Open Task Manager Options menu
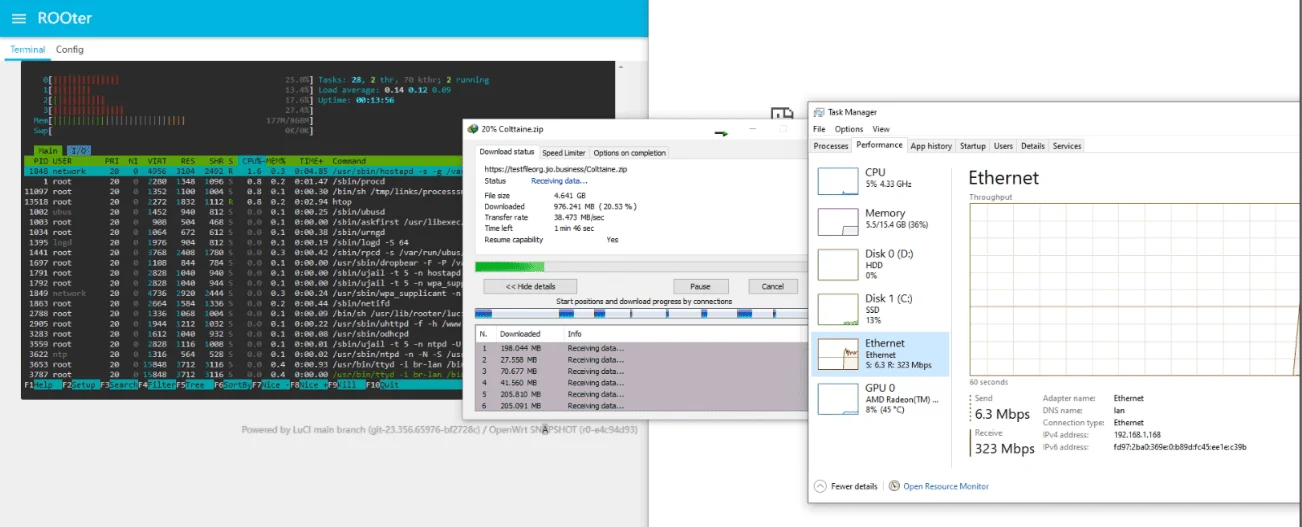This screenshot has width=1302, height=527. tap(849, 129)
